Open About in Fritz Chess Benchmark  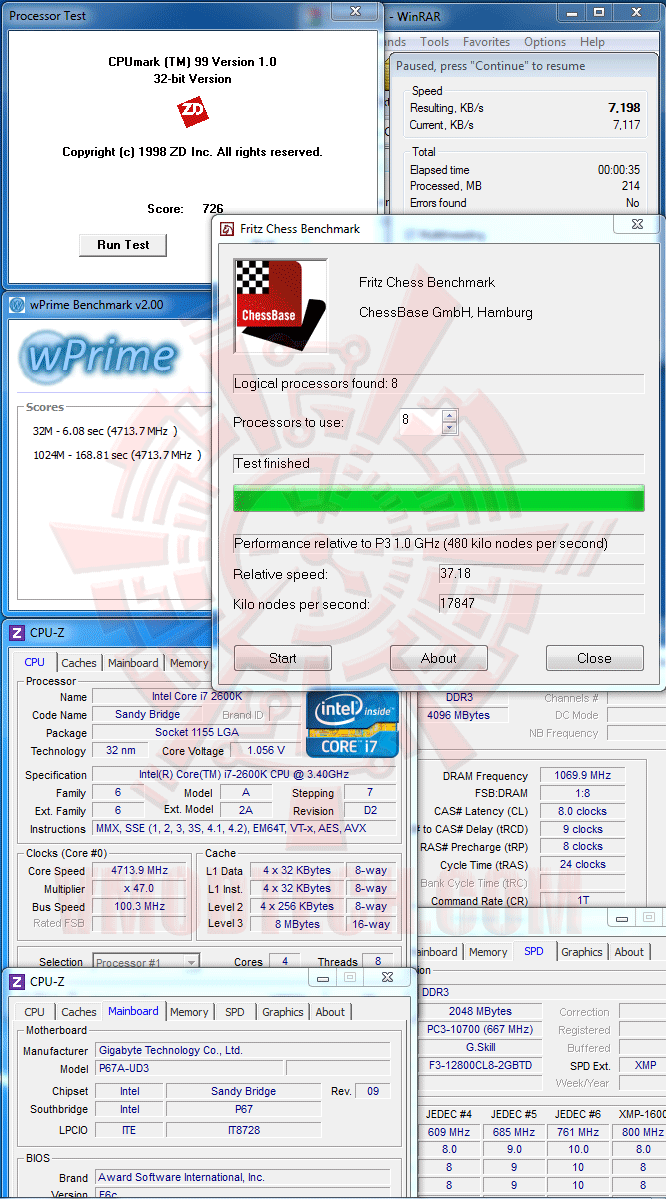click(439, 658)
